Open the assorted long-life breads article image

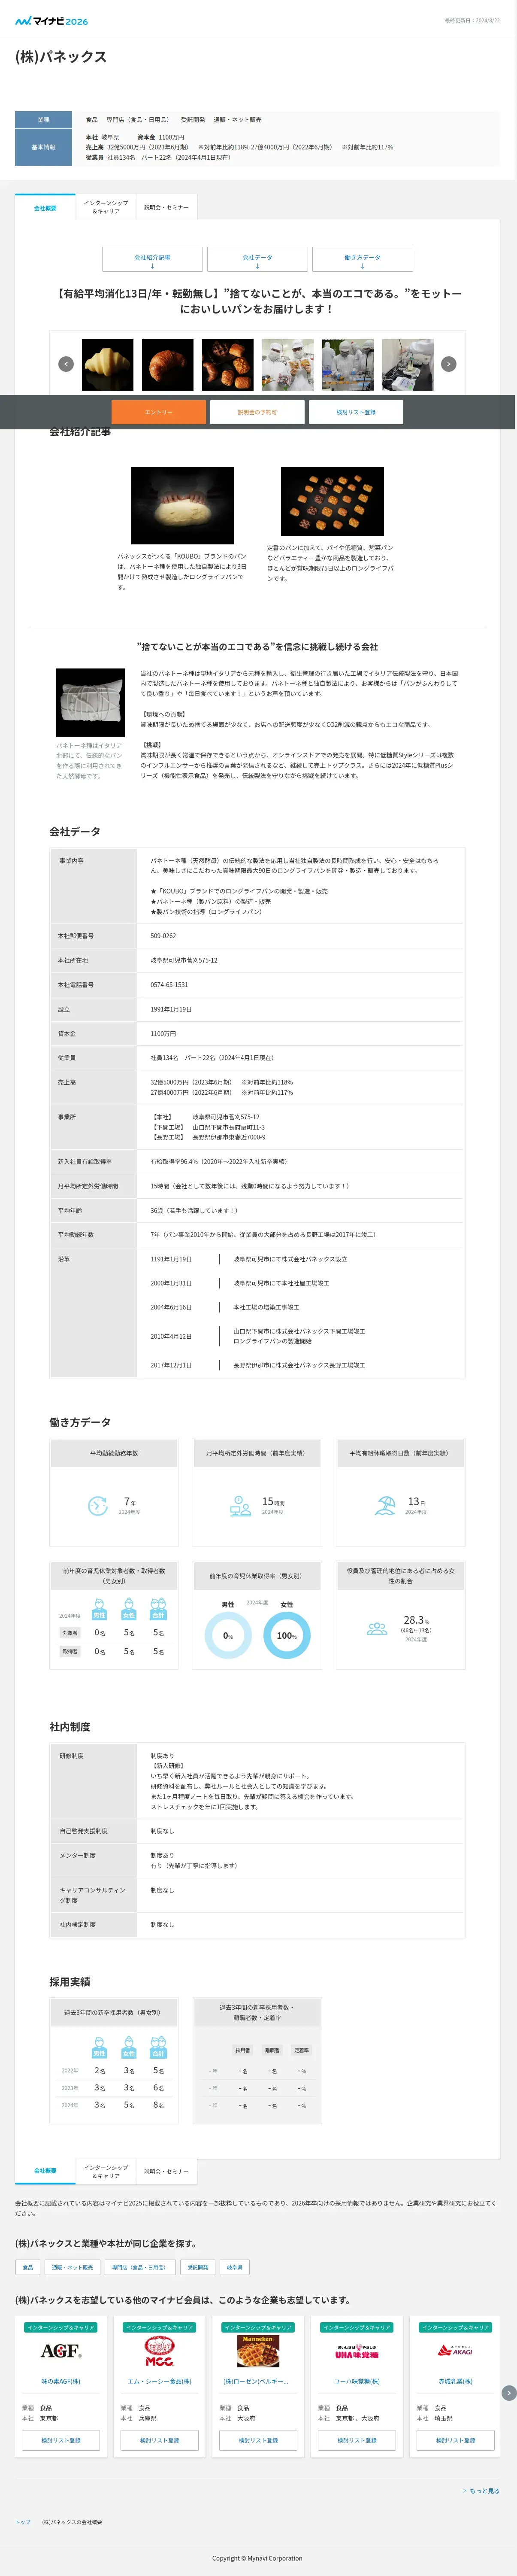pos(332,501)
